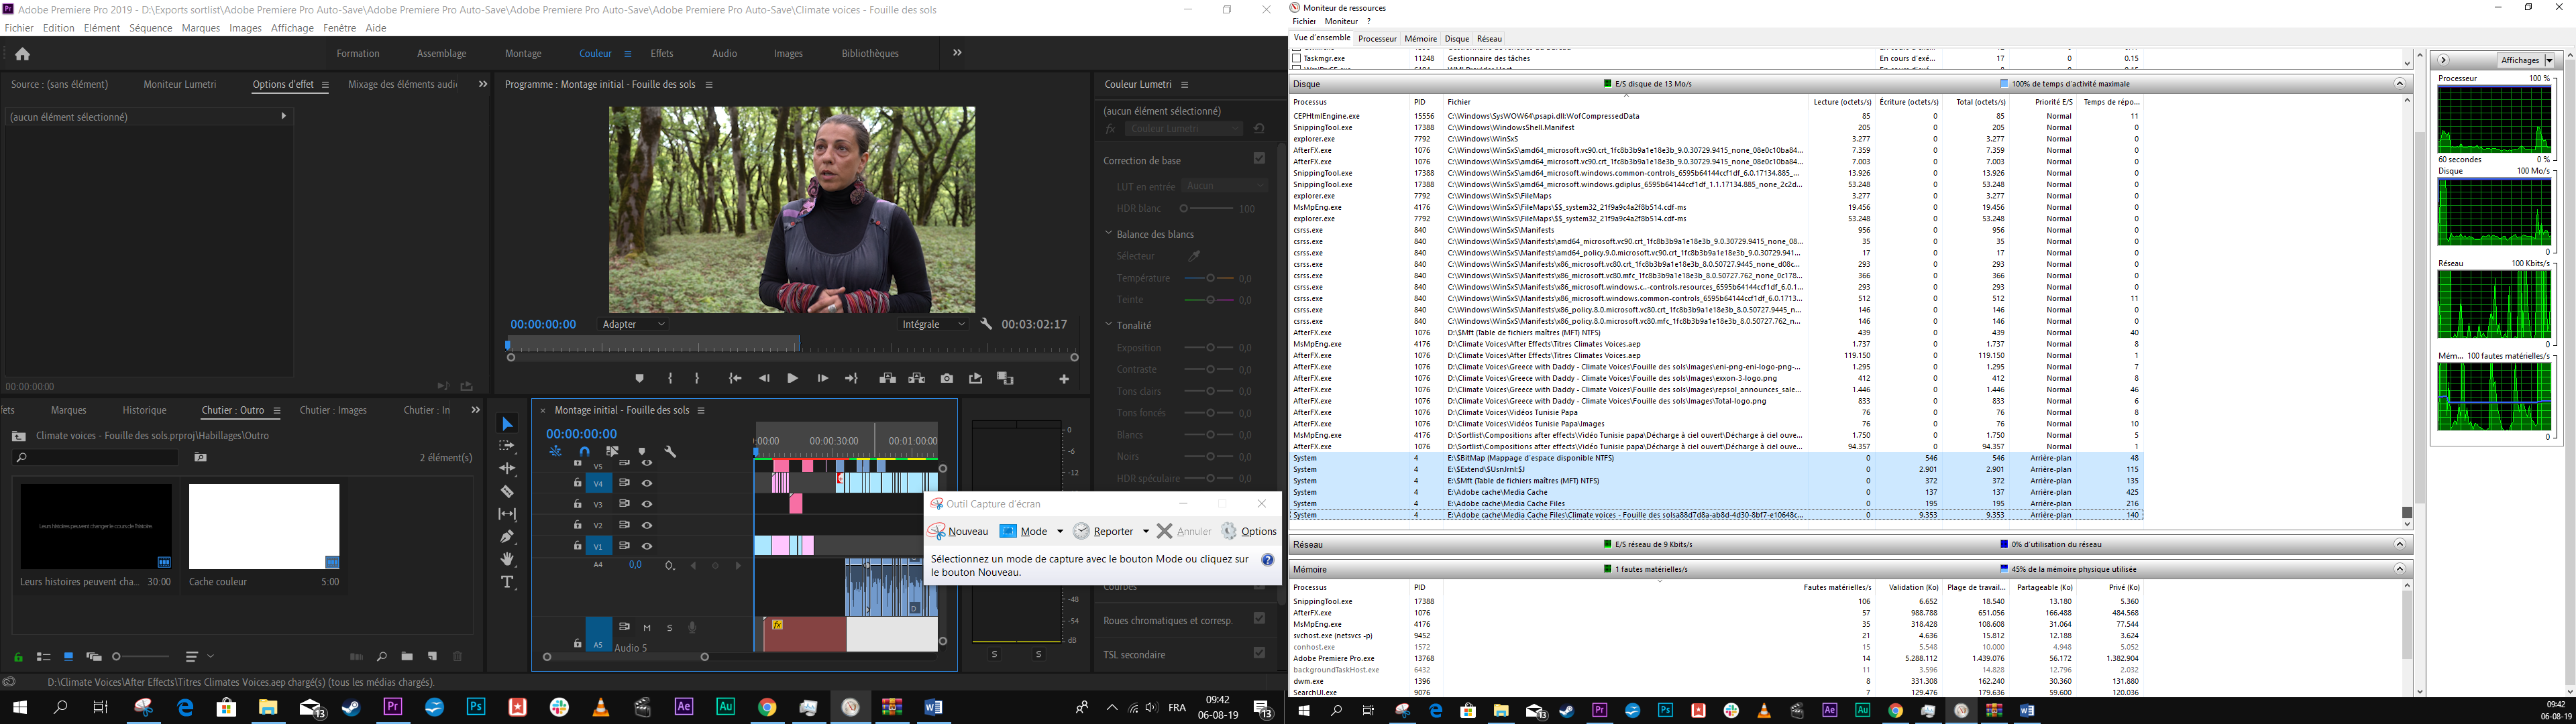Screen dimensions: 2576x724
Task: Open the Mémoire tab in Resource Monitor
Action: (x=1421, y=39)
